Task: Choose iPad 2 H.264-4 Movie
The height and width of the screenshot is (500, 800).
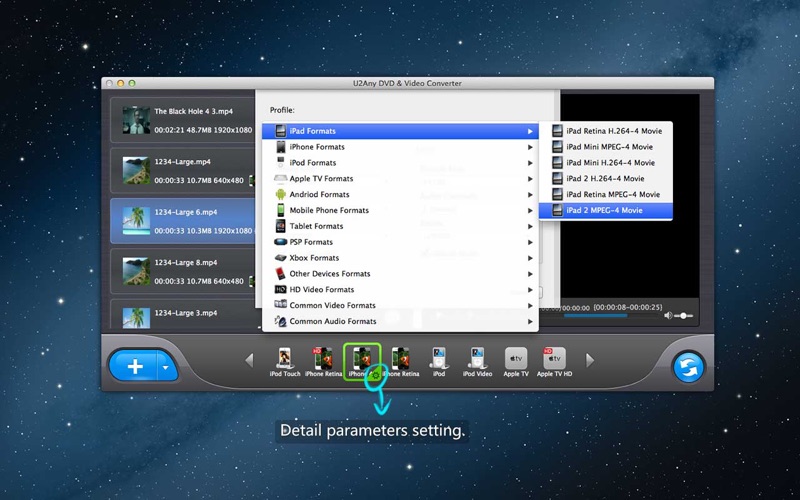Action: pyautogui.click(x=606, y=179)
